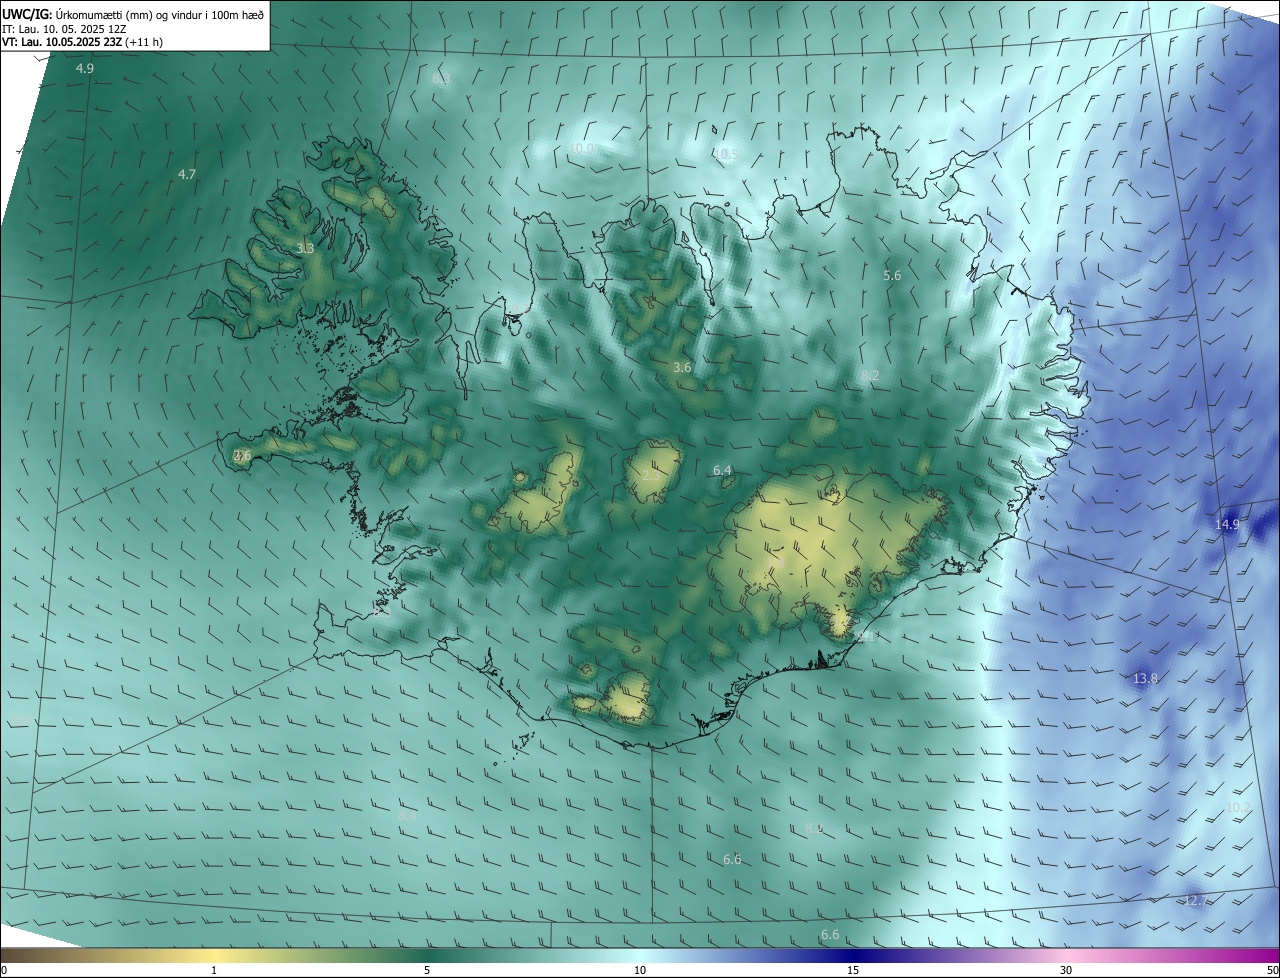This screenshot has width=1280, height=978.
Task: Click the 3.3 value over the Westfjords
Action: point(305,248)
